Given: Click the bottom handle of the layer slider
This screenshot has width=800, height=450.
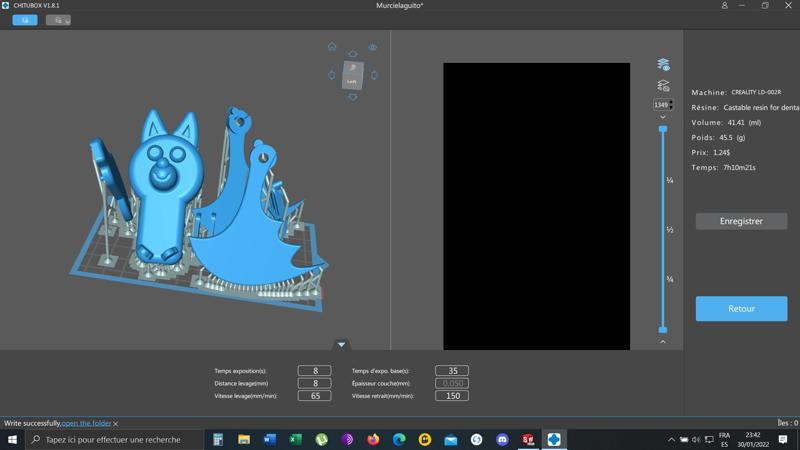Looking at the screenshot, I should click(x=663, y=330).
